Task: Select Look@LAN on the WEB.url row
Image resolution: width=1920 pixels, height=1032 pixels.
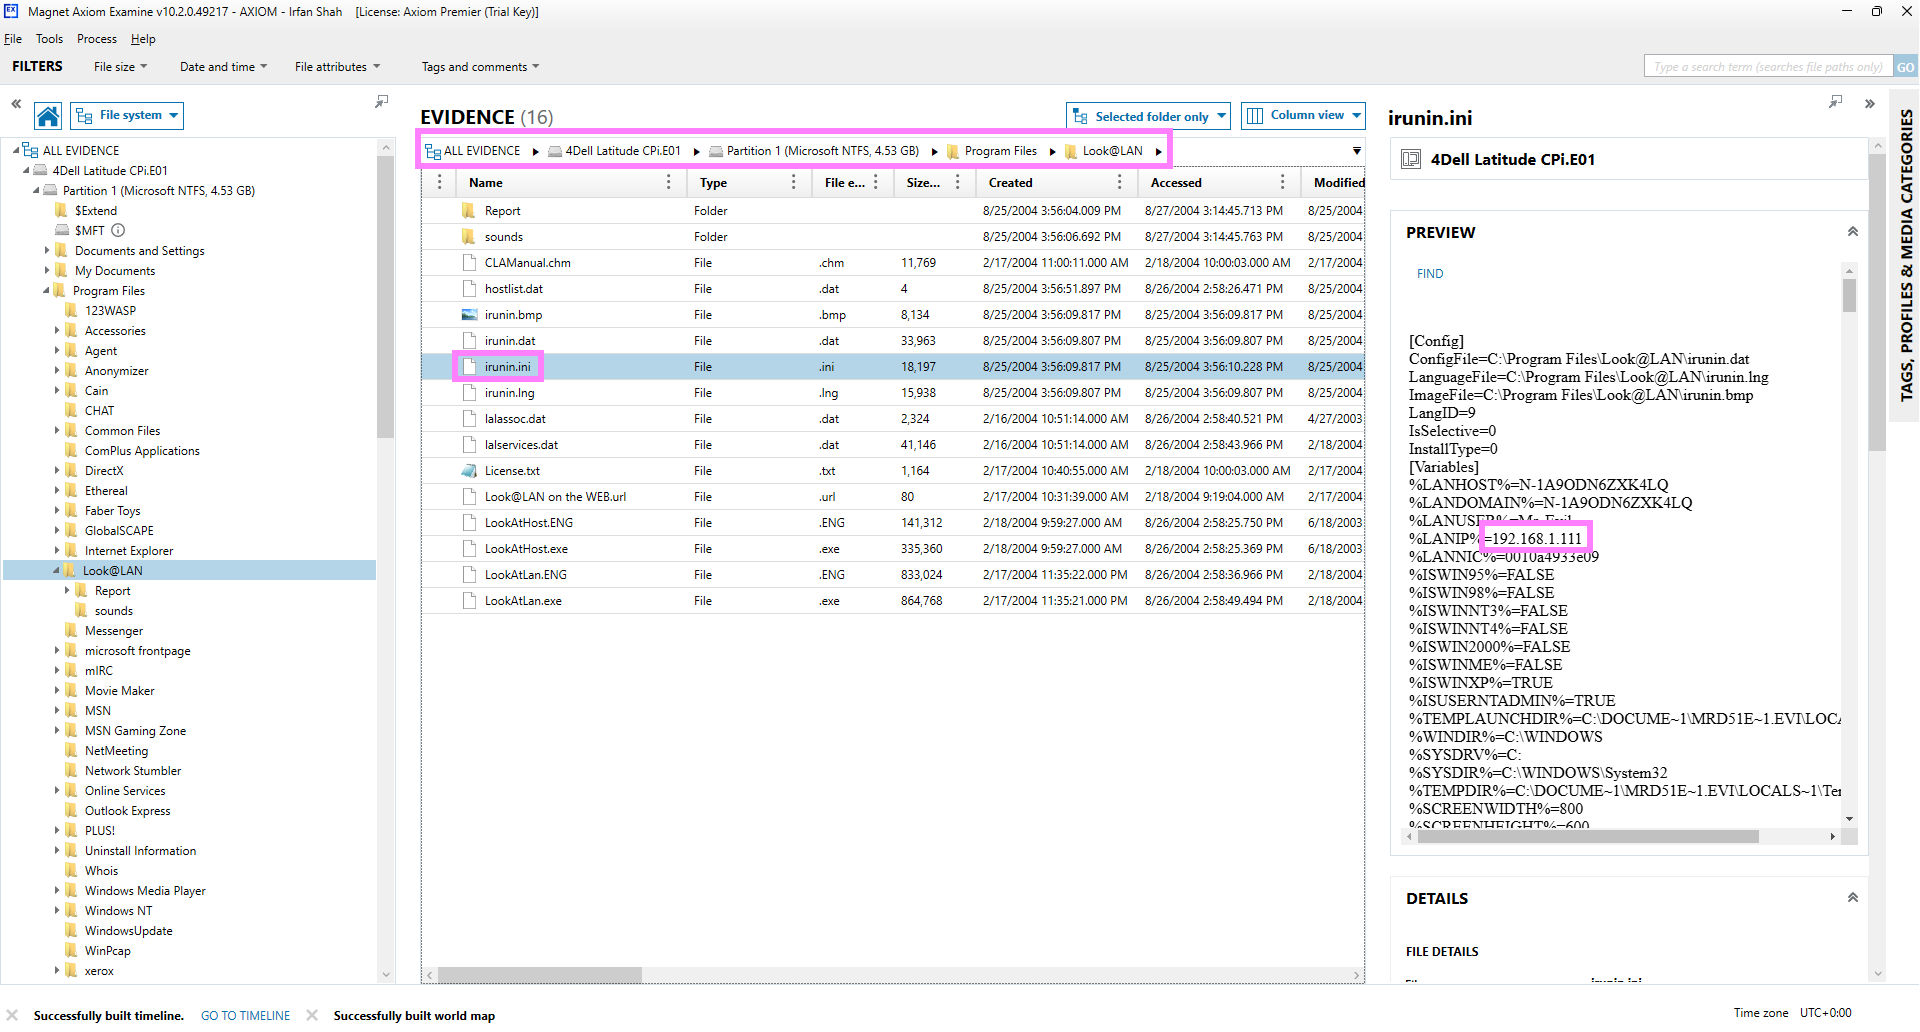Action: click(x=893, y=497)
